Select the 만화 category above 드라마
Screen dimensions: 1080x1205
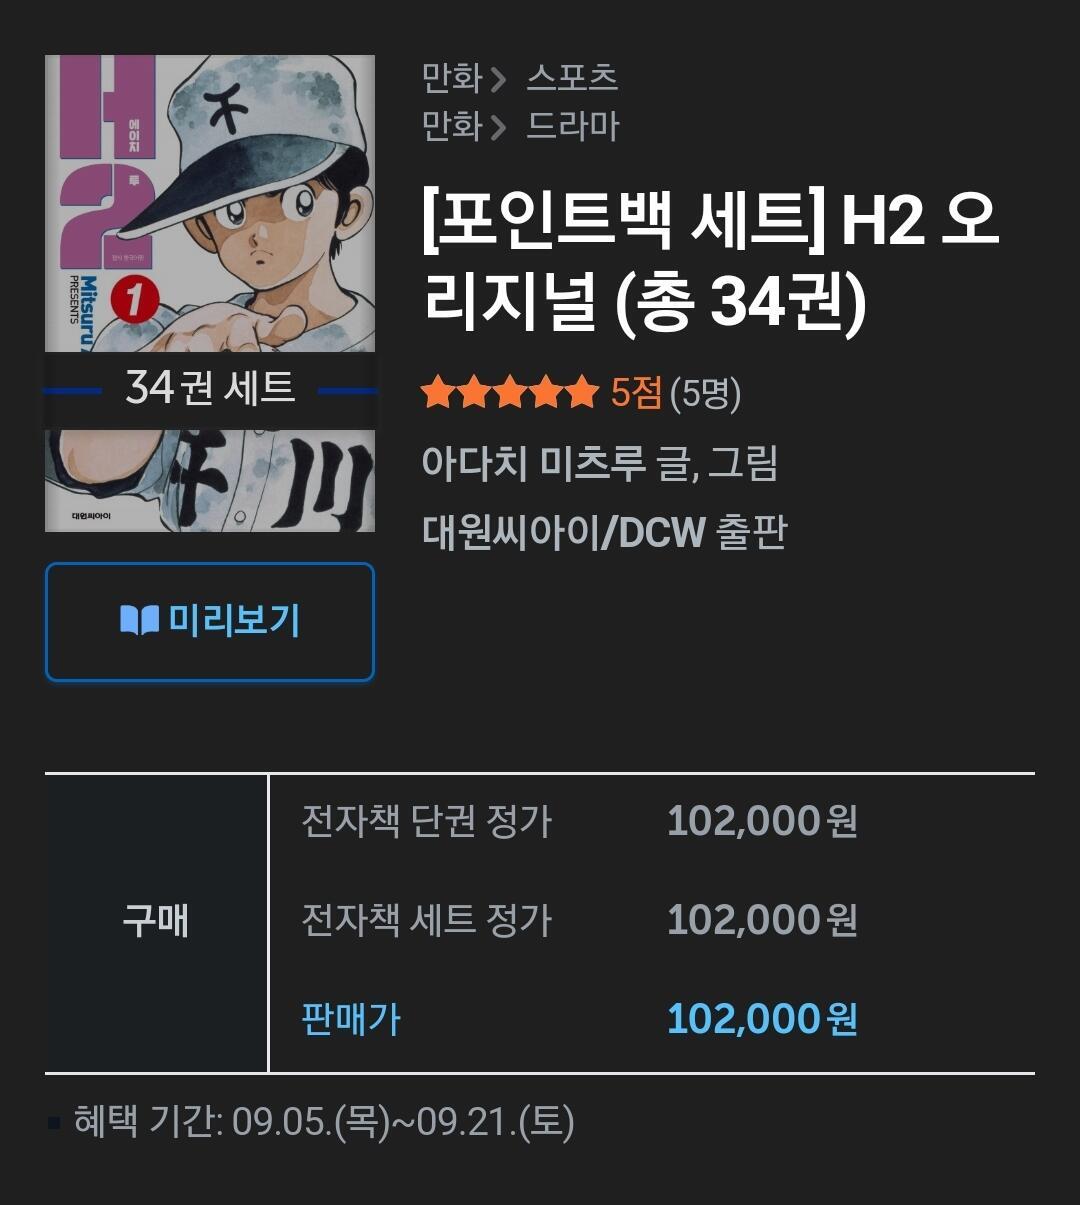[452, 127]
